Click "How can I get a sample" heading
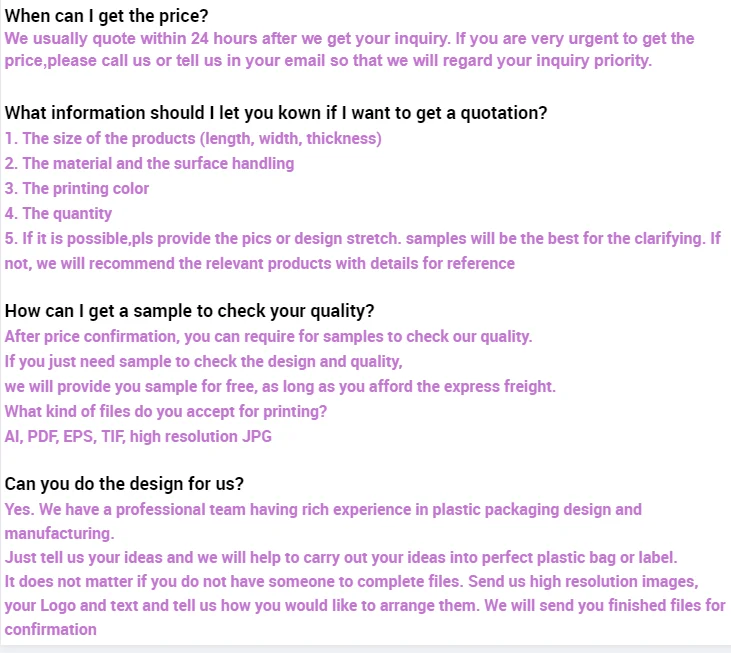 [x=189, y=311]
